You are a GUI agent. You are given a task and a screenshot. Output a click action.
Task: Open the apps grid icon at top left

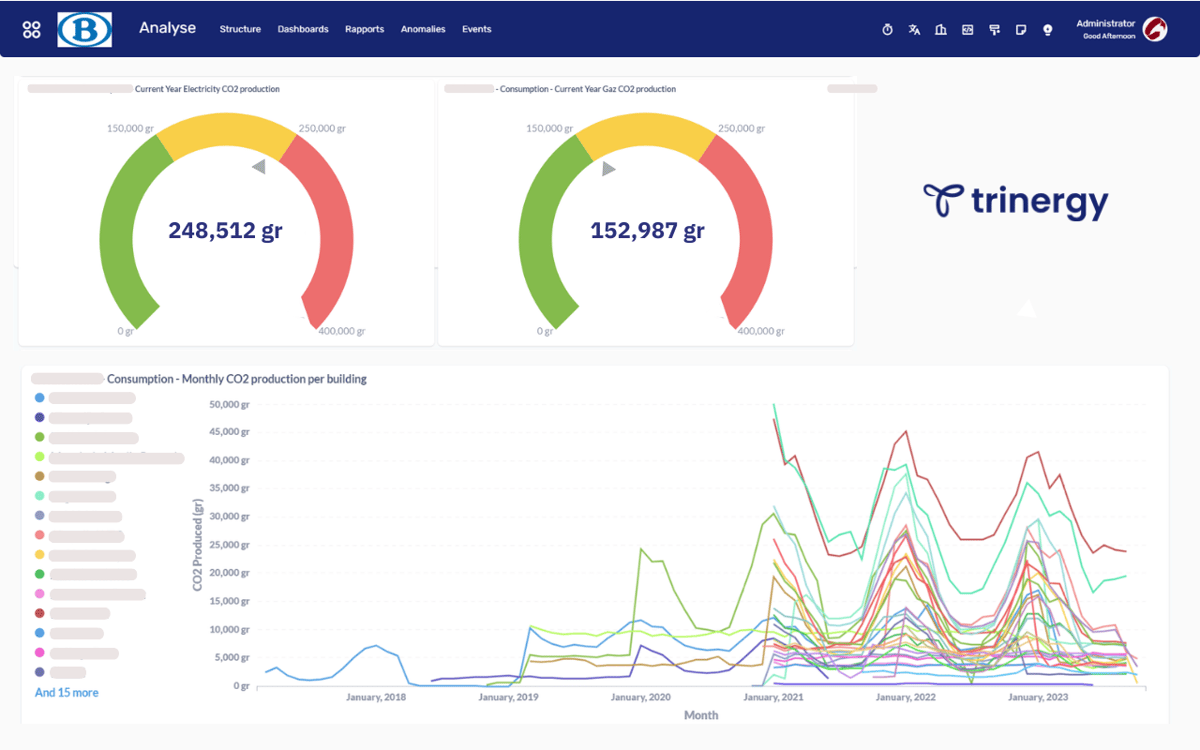[x=31, y=29]
